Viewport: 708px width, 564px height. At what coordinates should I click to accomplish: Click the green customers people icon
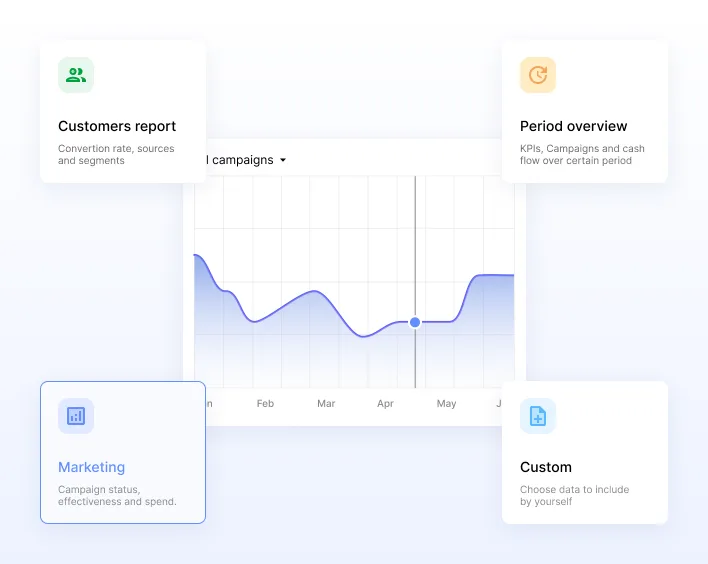[x=76, y=75]
